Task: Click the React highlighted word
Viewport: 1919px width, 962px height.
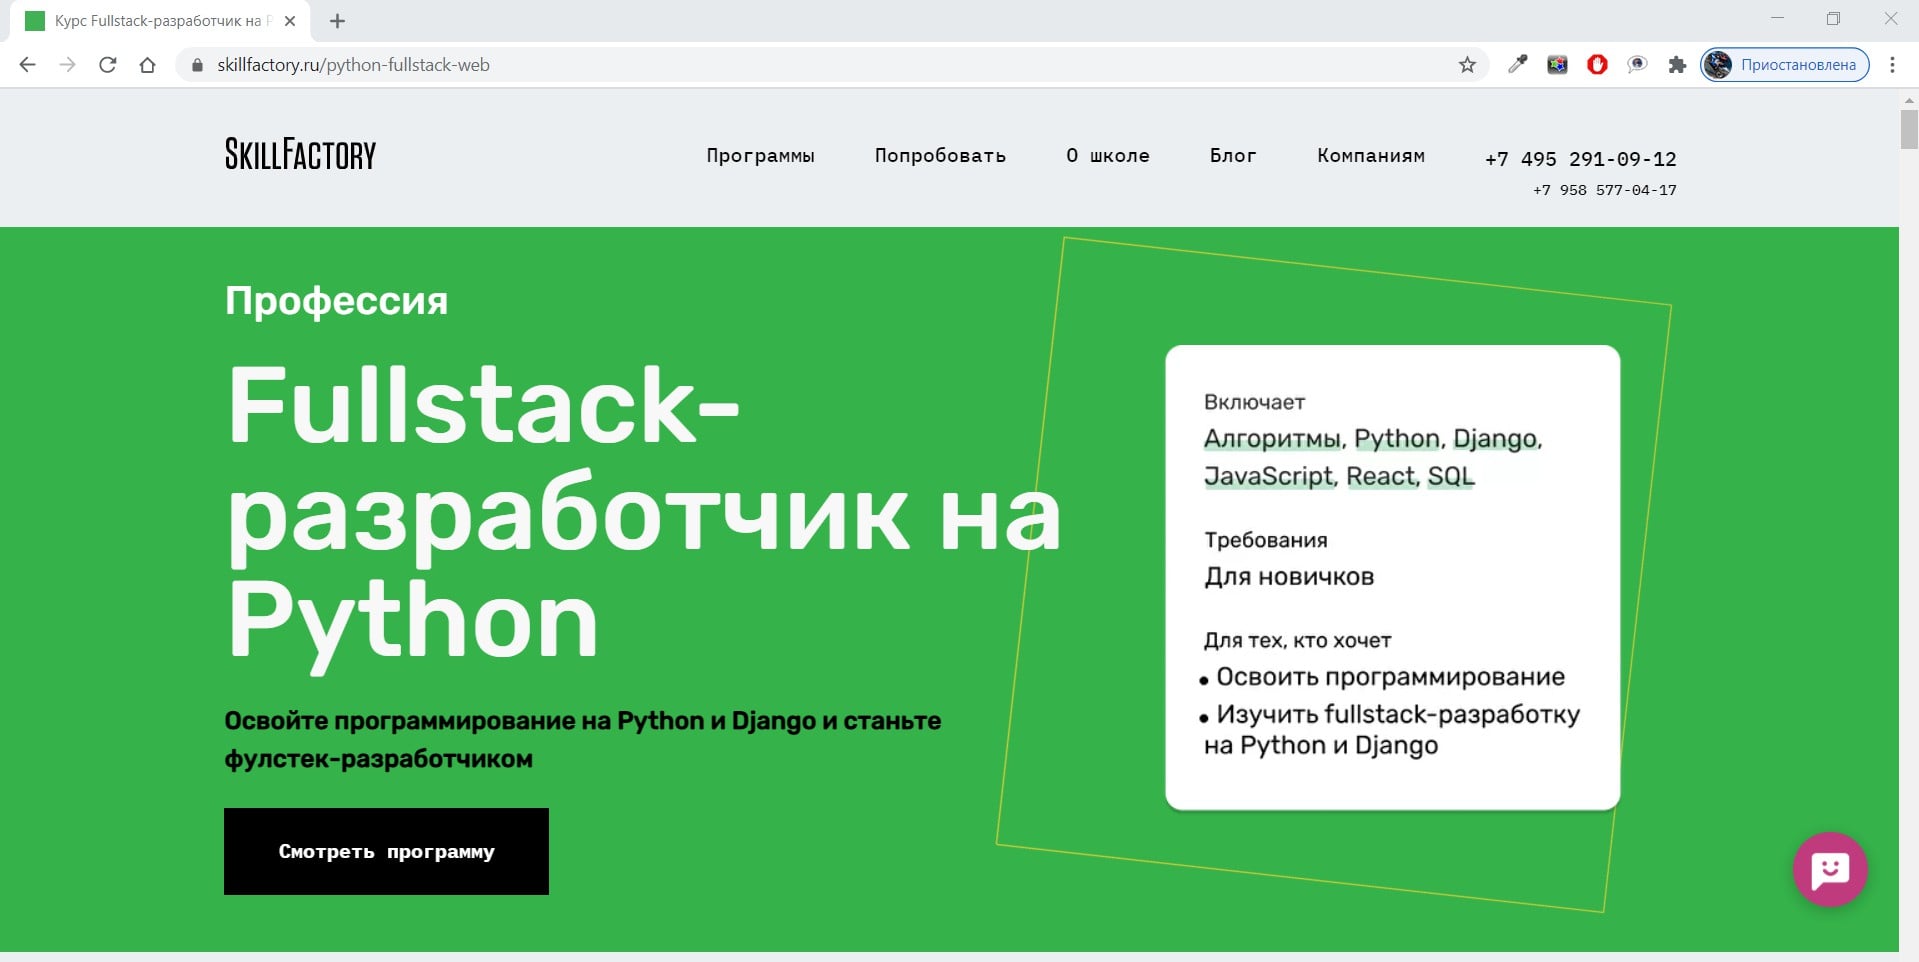Action: click(1380, 476)
